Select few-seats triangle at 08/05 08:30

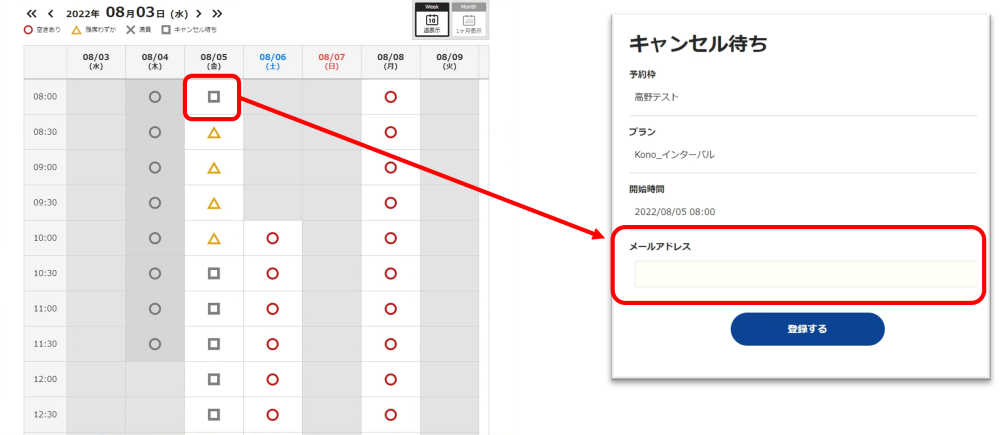(x=214, y=132)
